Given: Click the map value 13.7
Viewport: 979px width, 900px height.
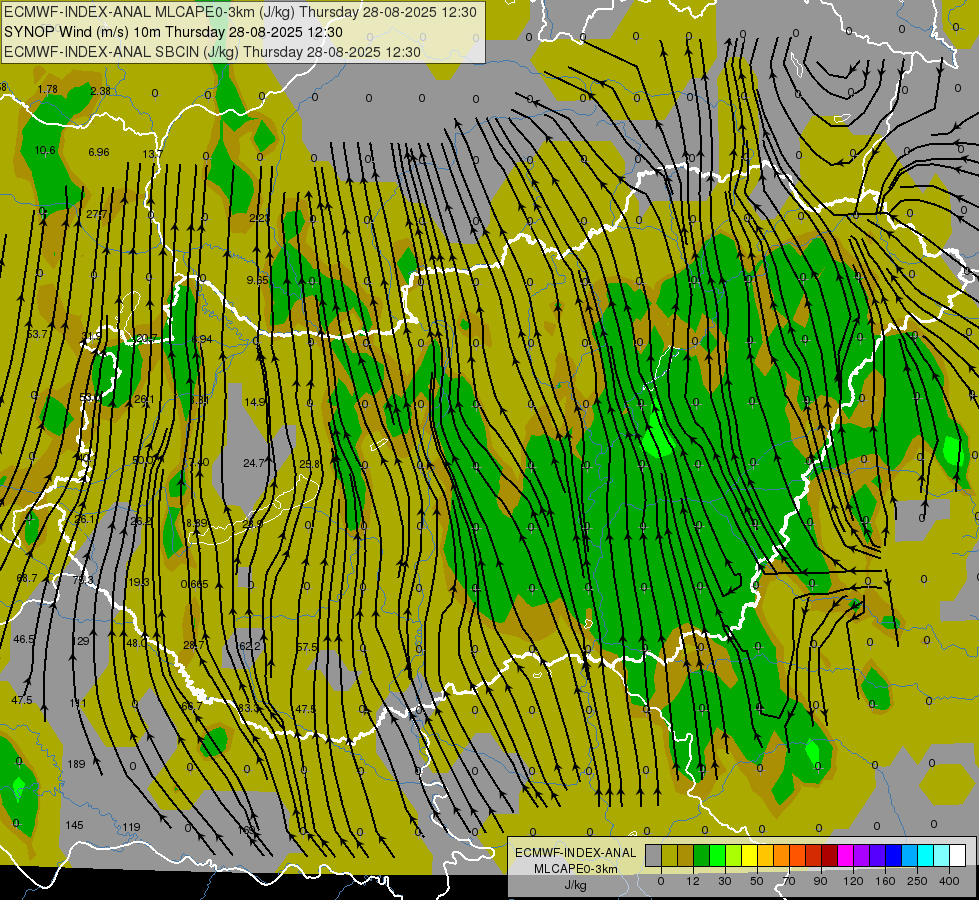Looking at the screenshot, I should (152, 154).
